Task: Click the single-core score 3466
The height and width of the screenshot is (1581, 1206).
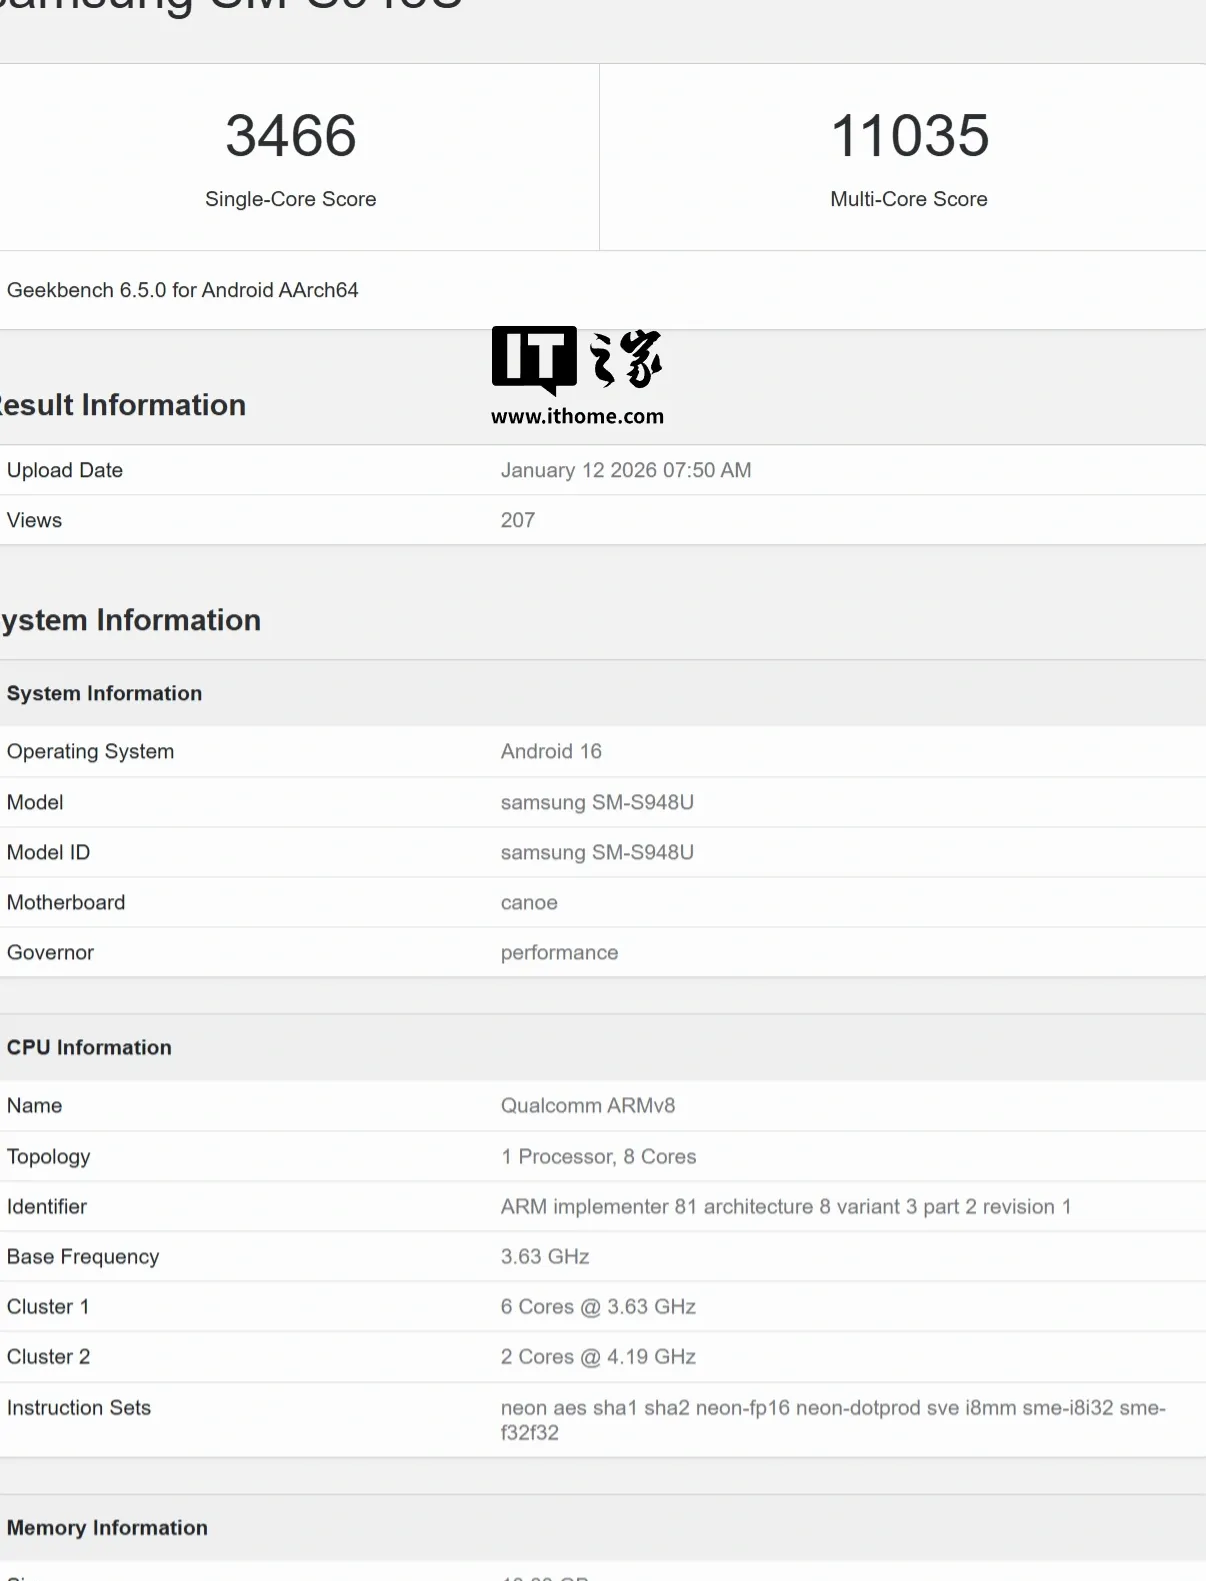Action: 290,136
